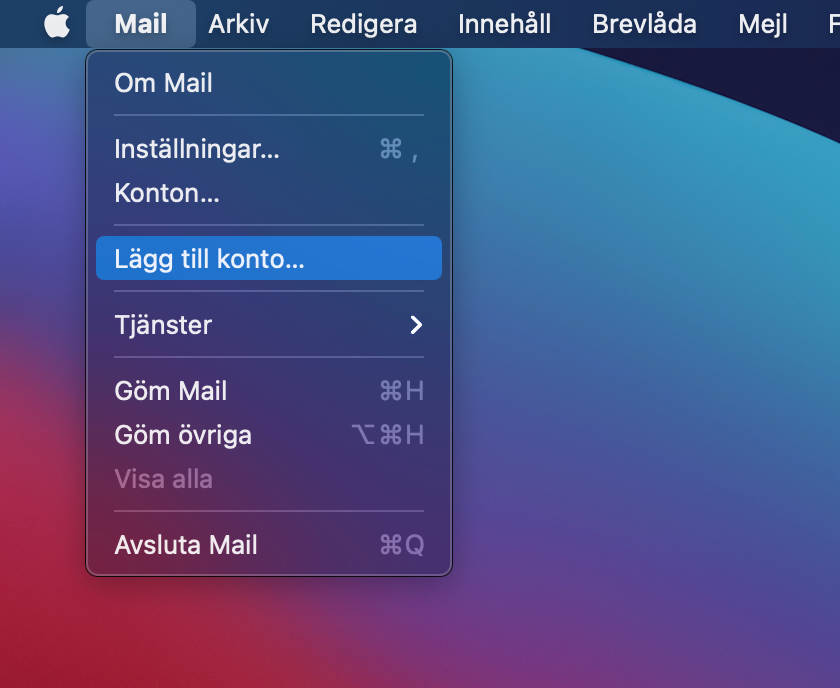Open the Mejl menu
Screen dimensions: 840x688
pos(763,24)
